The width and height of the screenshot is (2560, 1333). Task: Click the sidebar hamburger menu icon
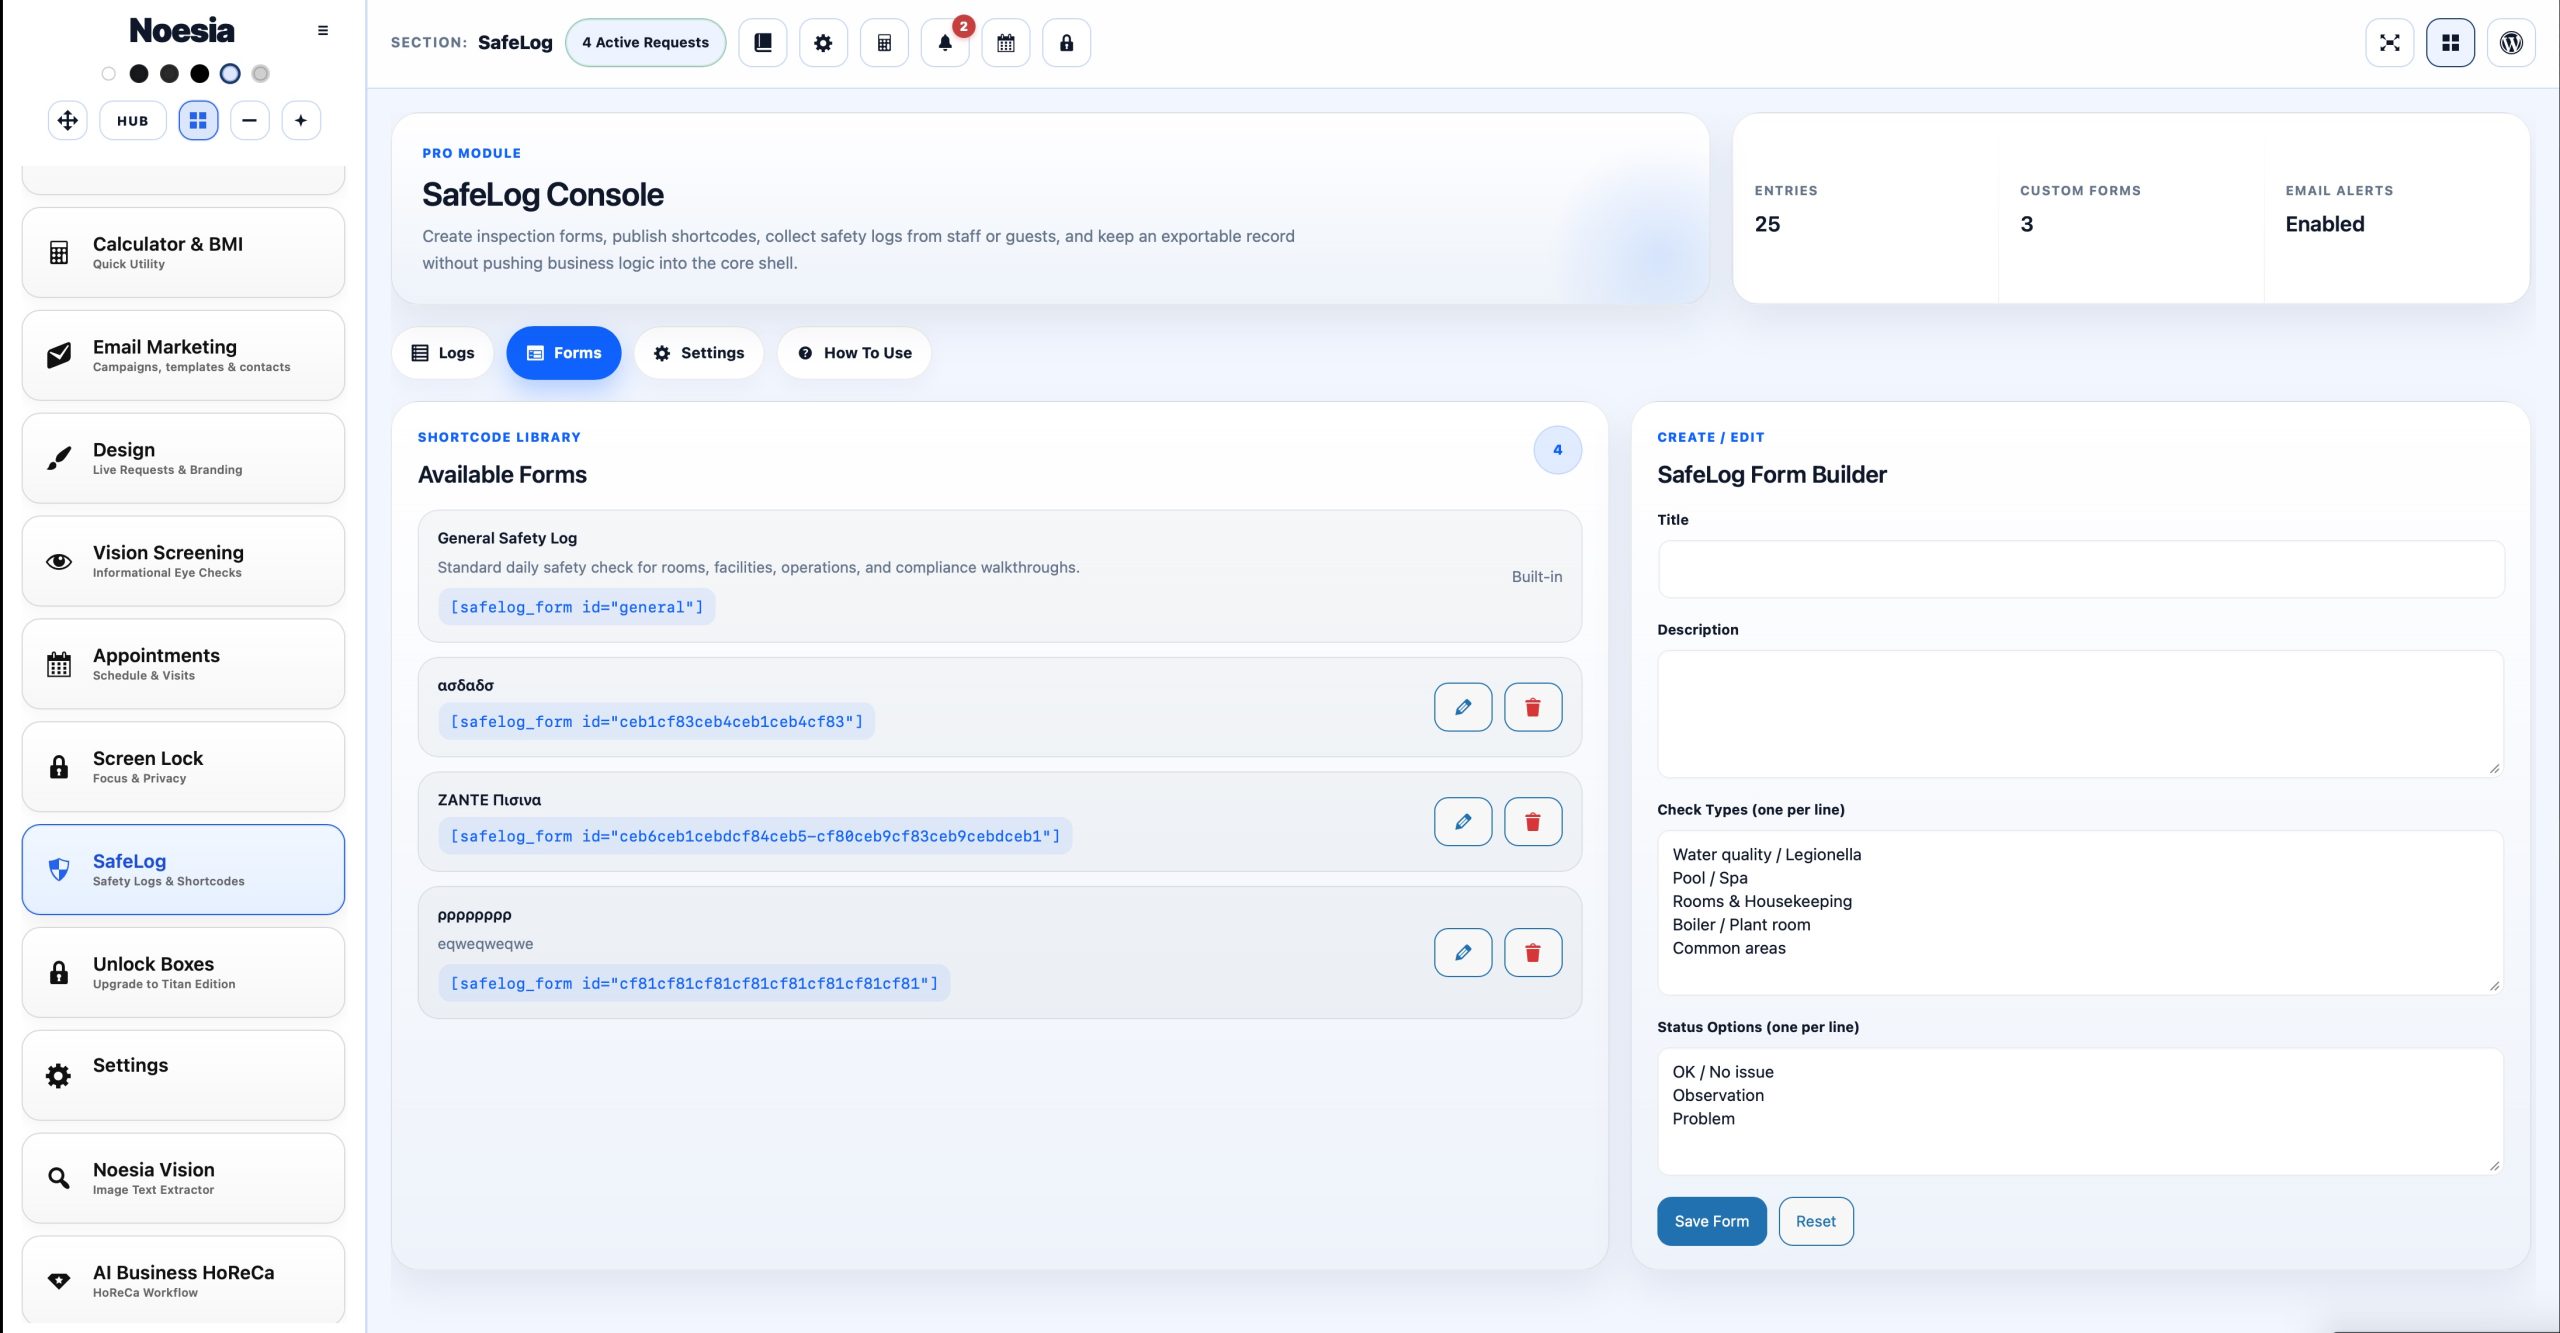point(323,31)
